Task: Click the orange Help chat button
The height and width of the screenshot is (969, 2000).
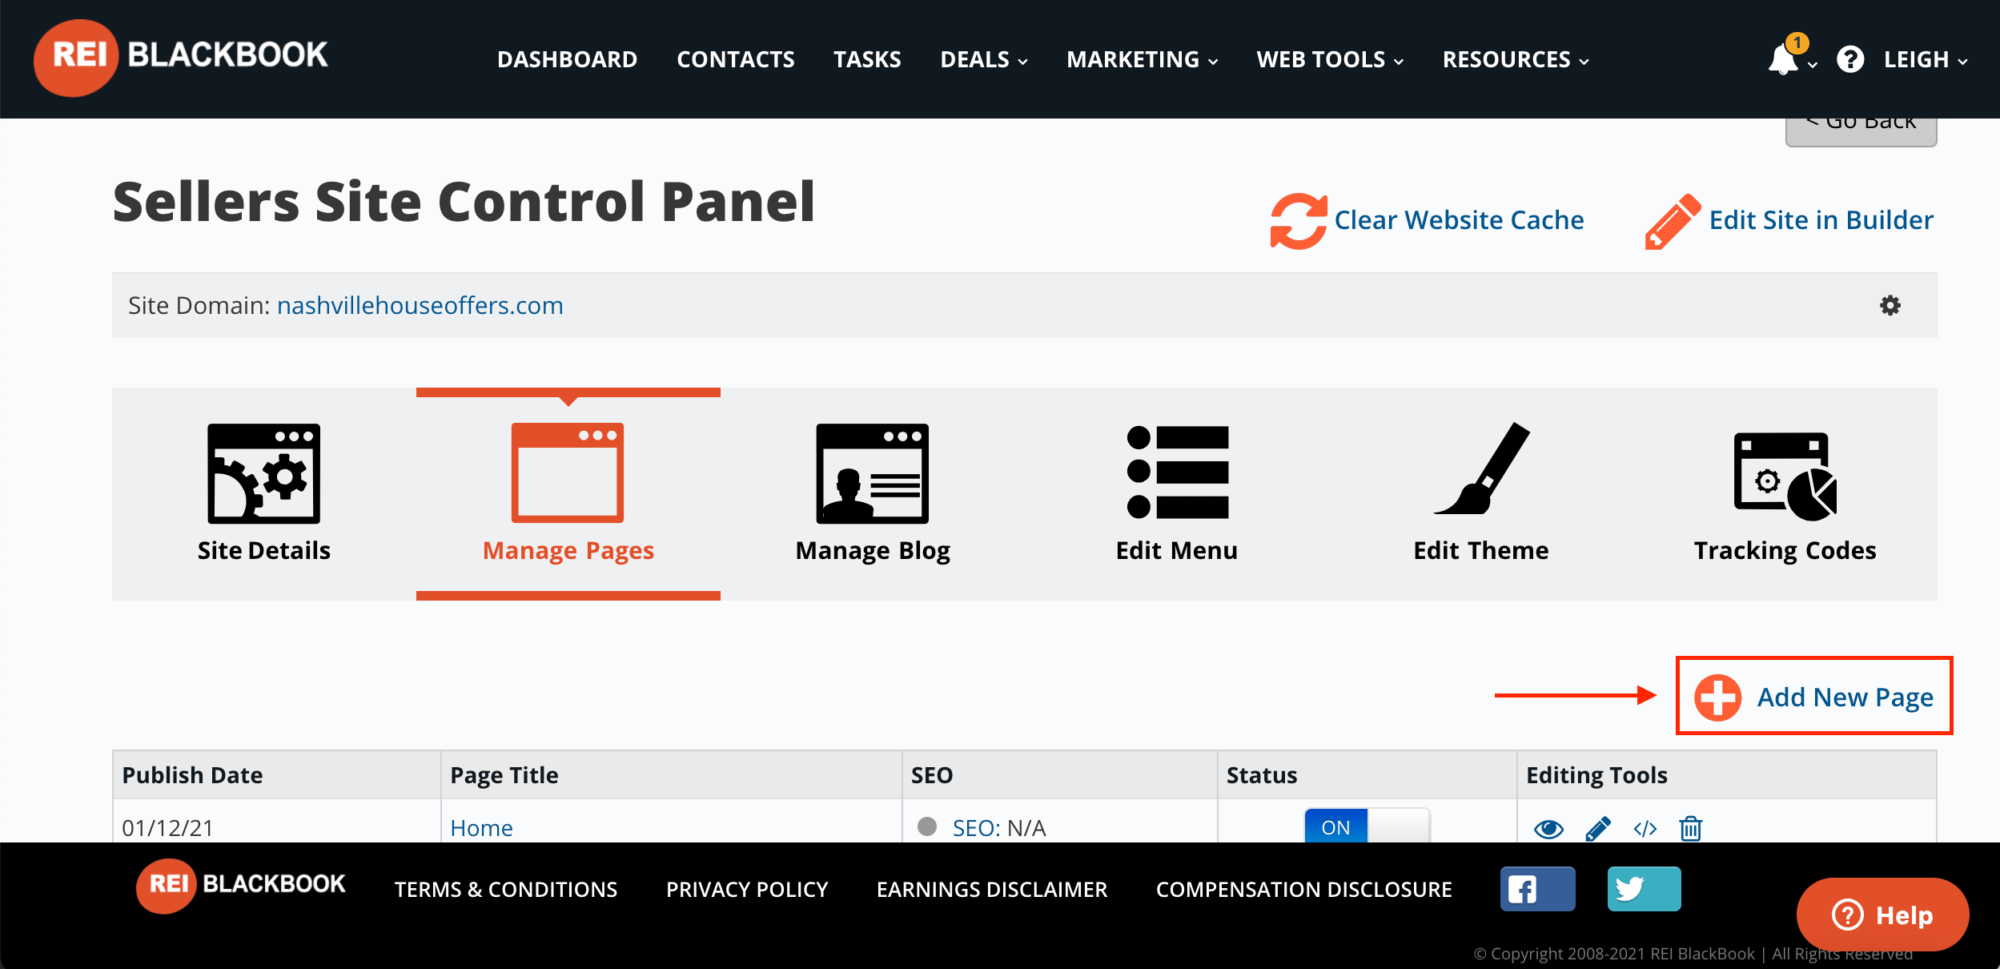Action: tap(1883, 914)
